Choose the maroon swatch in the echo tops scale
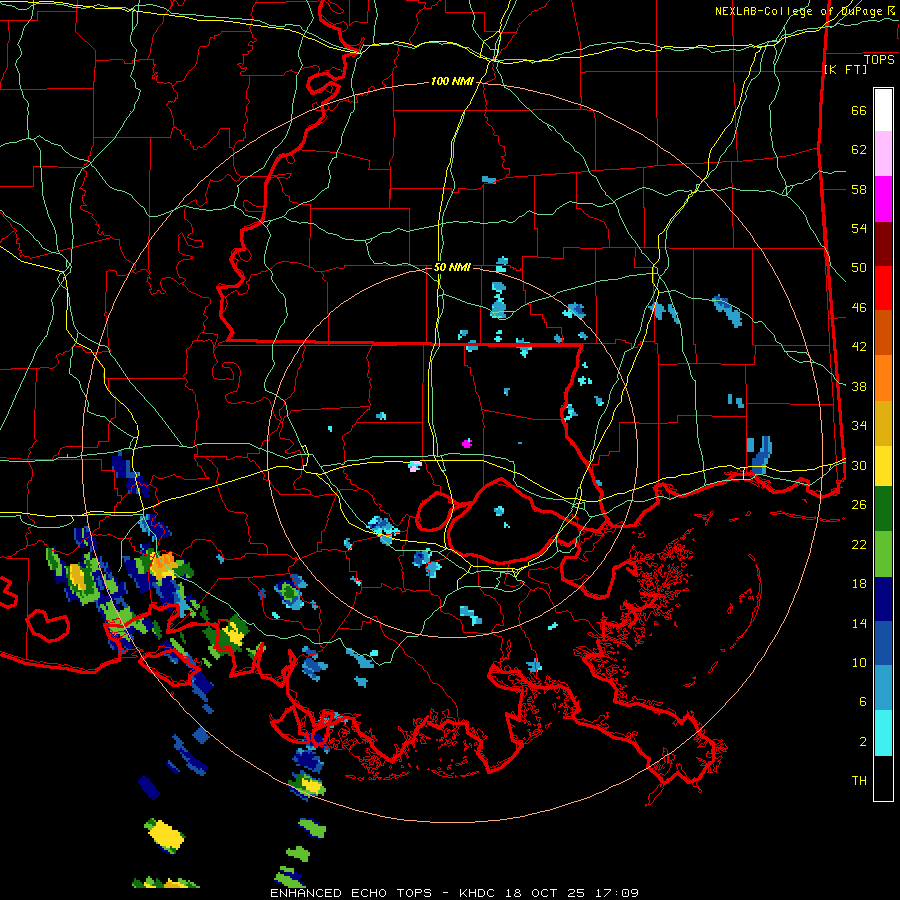 point(883,245)
